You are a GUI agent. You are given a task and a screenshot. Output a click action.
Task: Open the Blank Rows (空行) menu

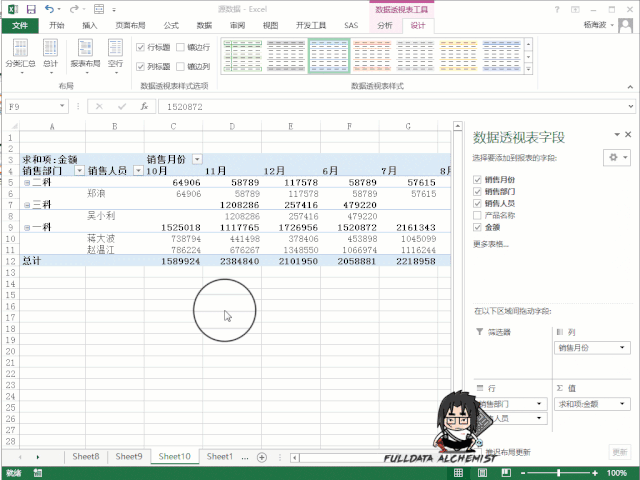tap(116, 57)
